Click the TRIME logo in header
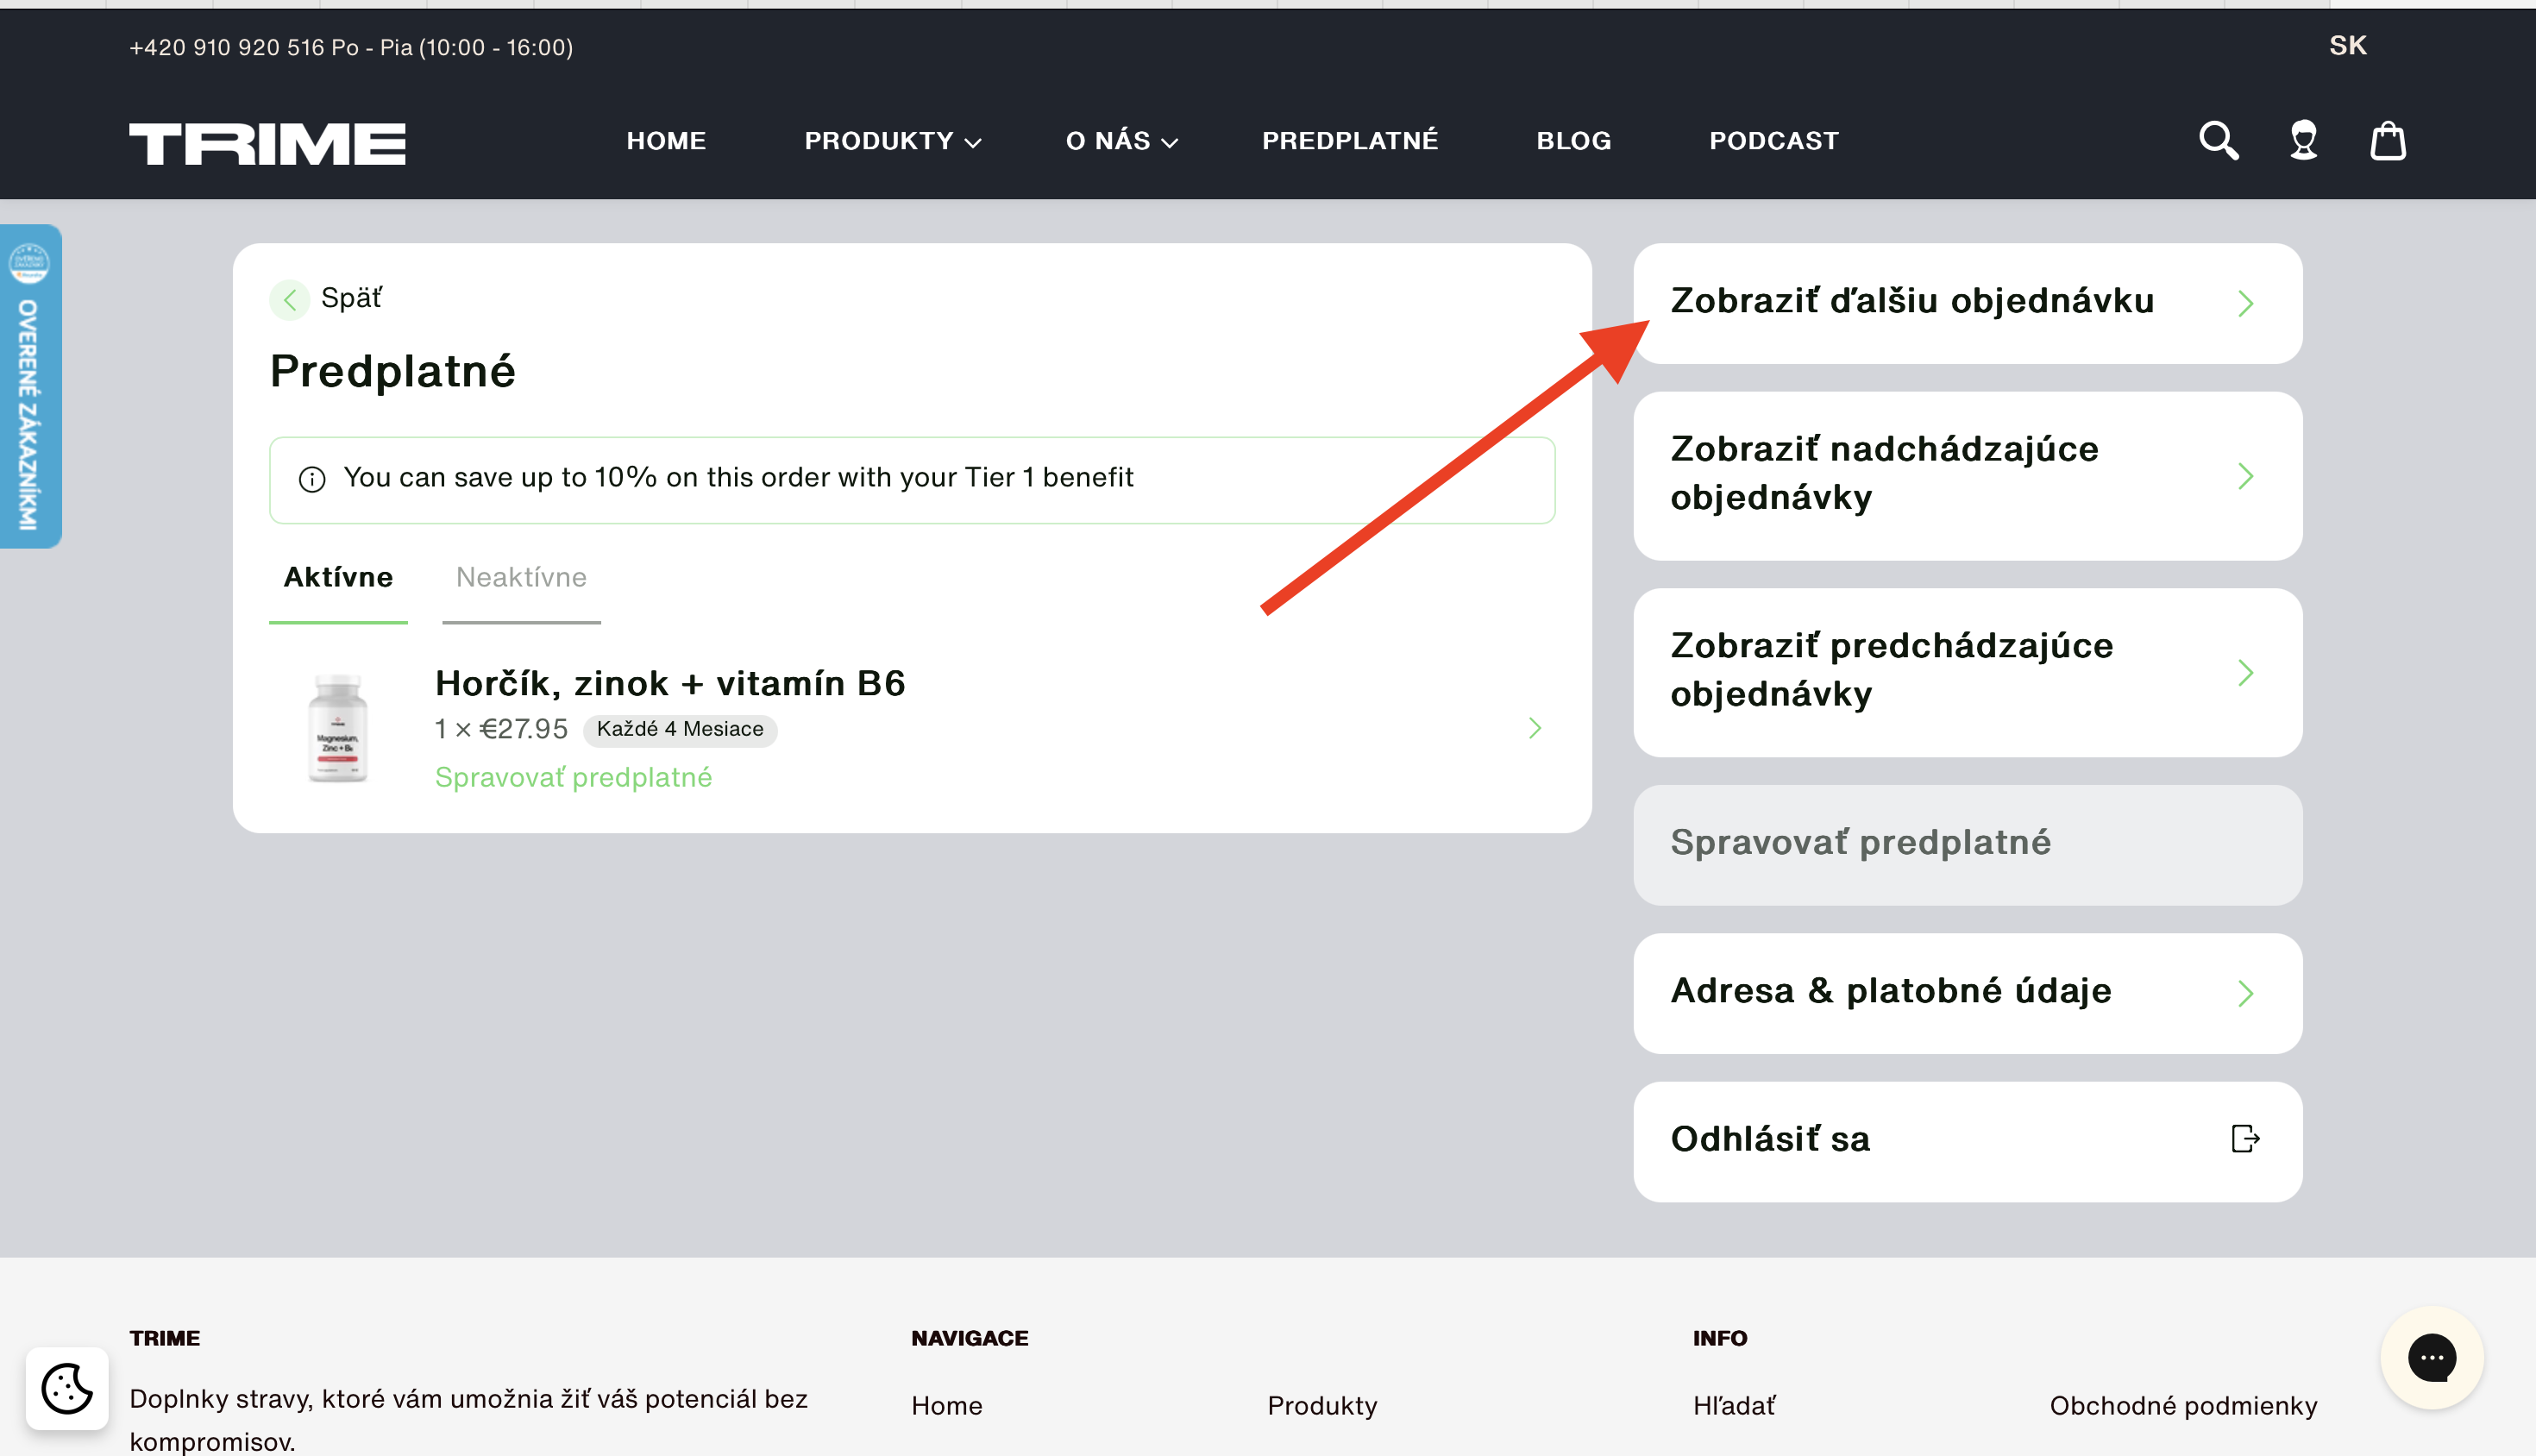 (x=268, y=143)
